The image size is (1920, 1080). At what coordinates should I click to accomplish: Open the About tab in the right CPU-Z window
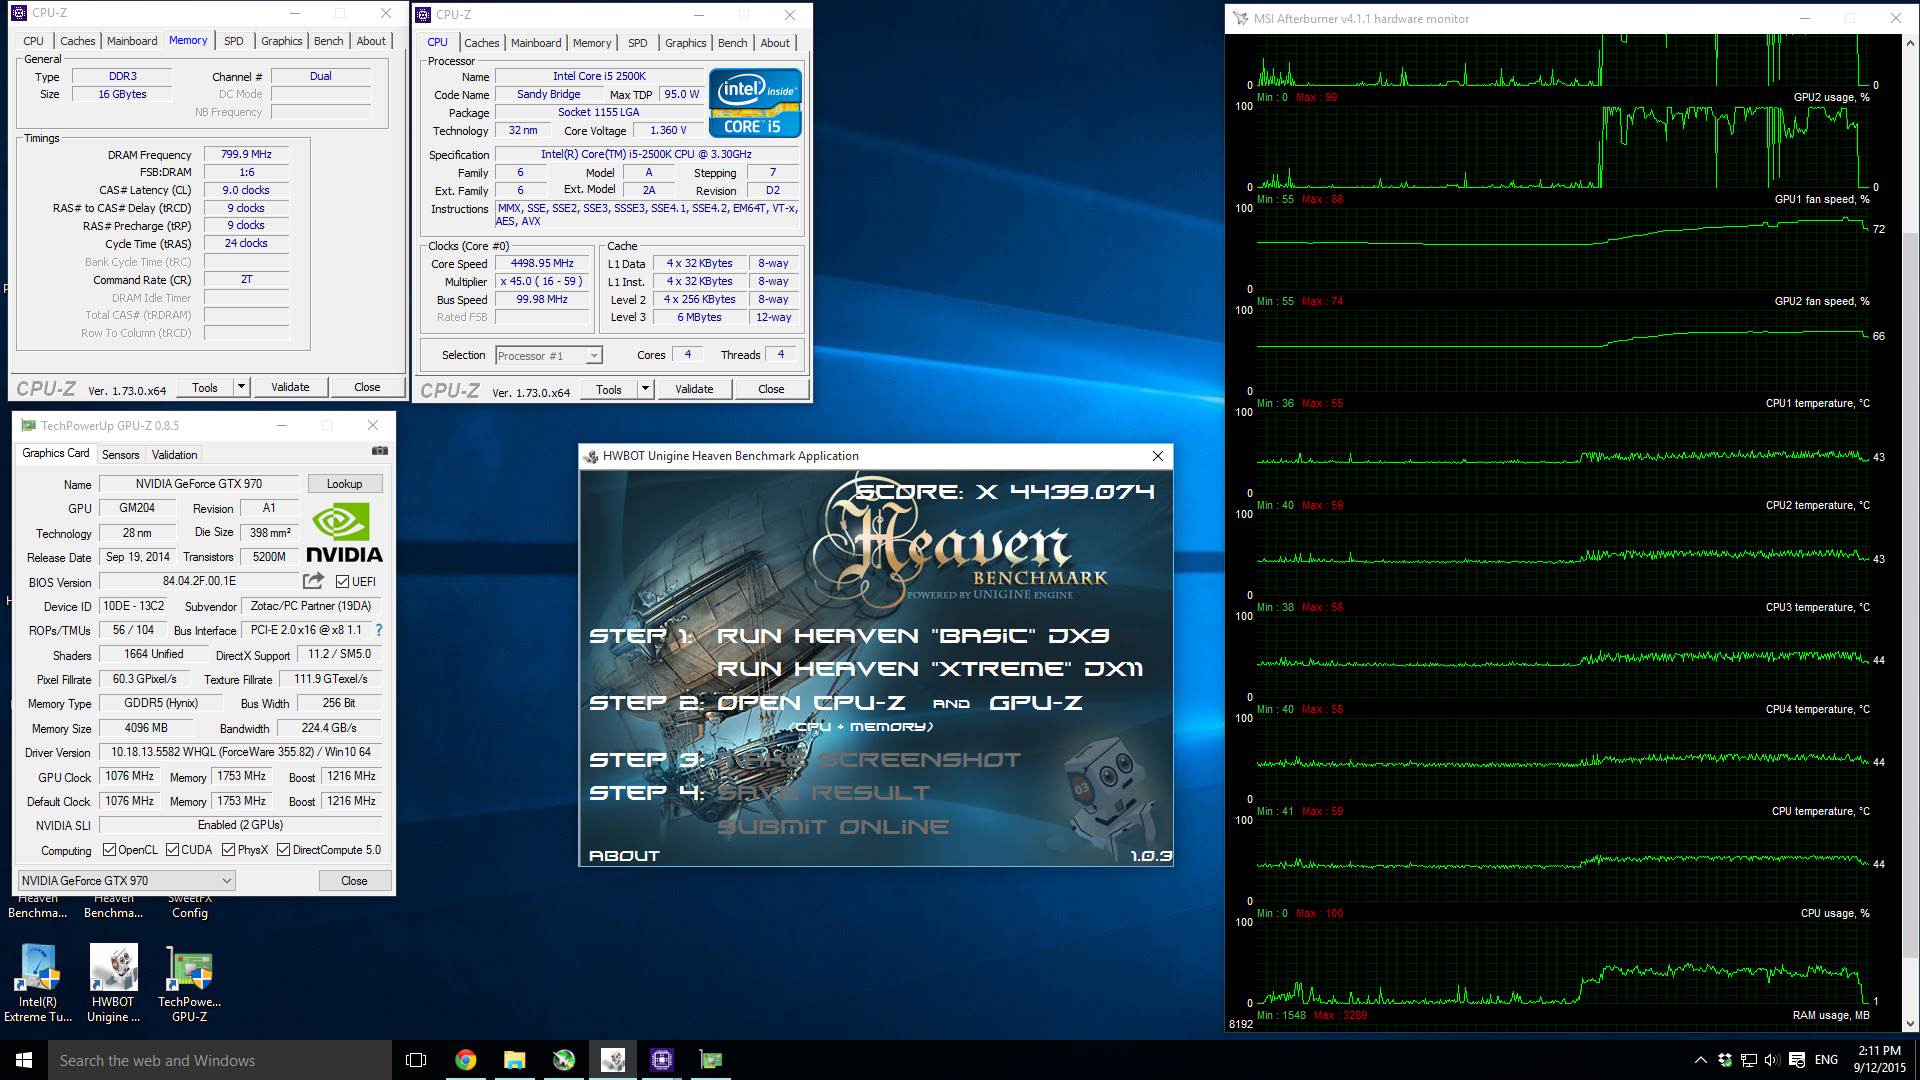tap(775, 43)
